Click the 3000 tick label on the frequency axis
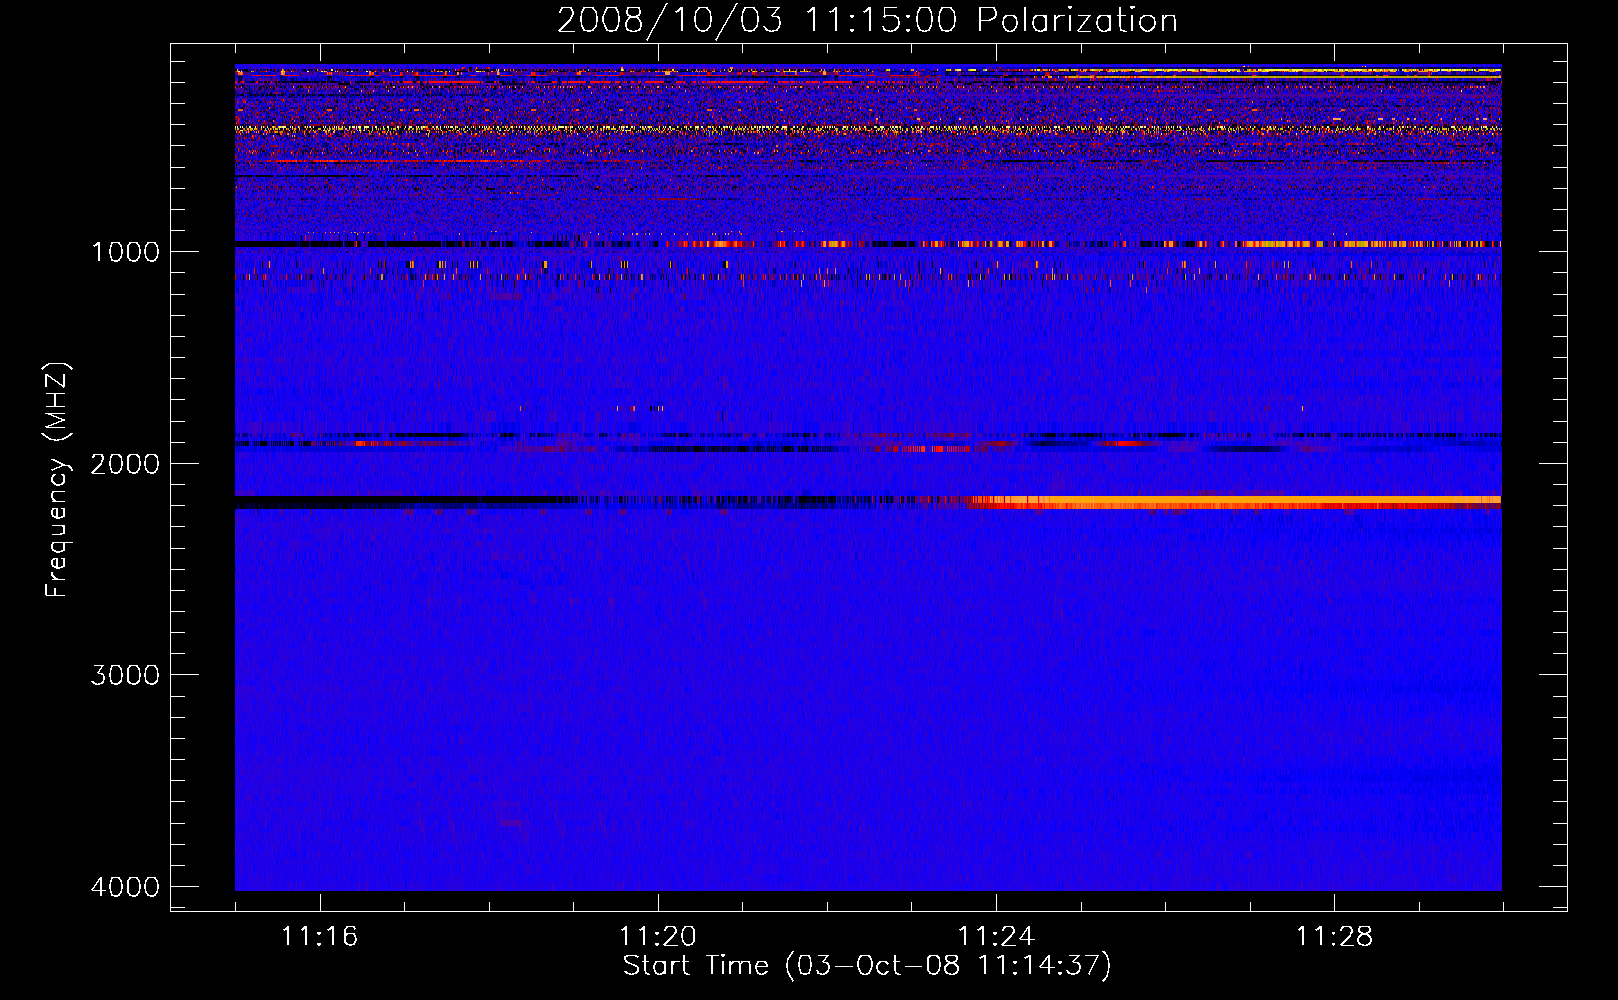 125,675
